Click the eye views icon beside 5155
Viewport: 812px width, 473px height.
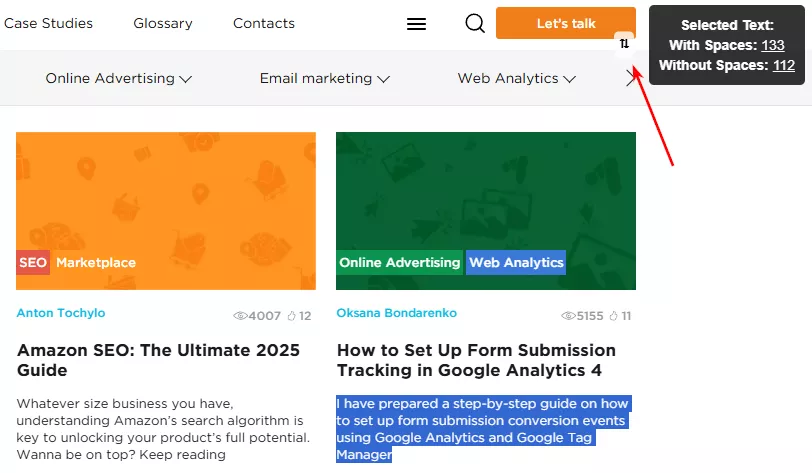click(x=569, y=316)
